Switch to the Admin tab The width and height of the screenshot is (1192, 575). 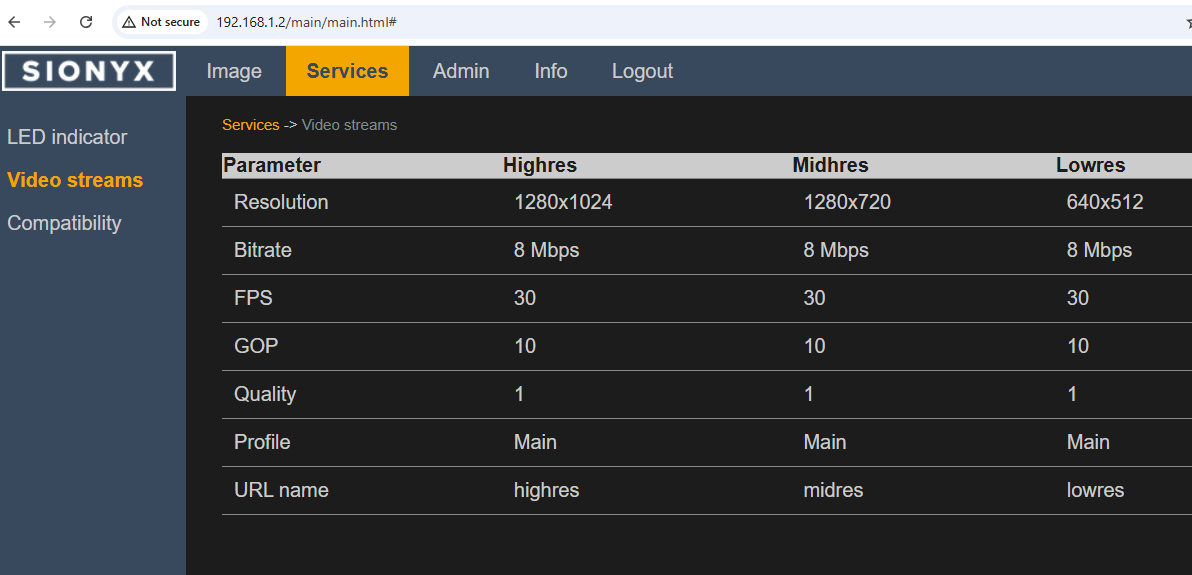[461, 71]
